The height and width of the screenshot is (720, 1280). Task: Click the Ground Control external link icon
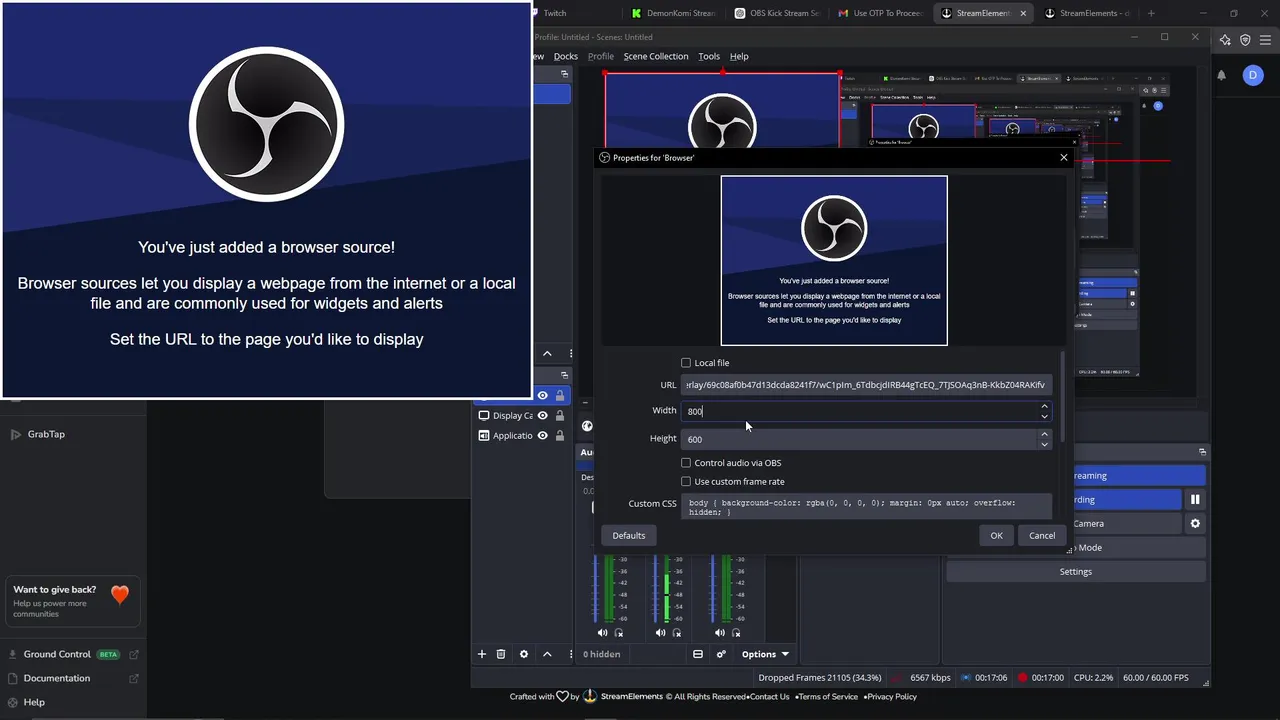(134, 654)
